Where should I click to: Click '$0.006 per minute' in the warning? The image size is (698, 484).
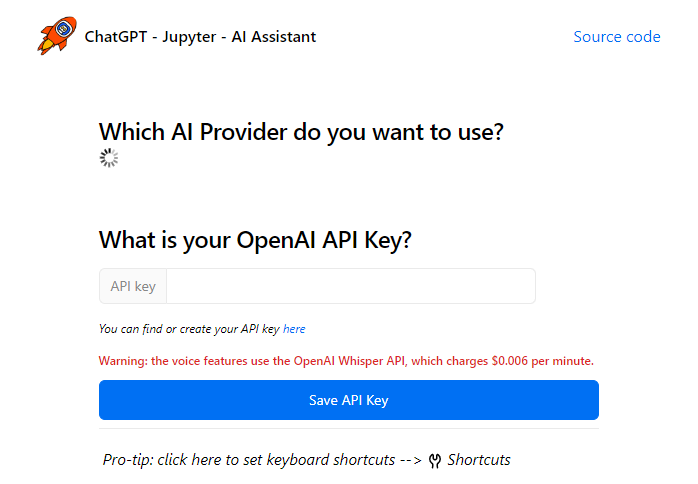pos(543,360)
